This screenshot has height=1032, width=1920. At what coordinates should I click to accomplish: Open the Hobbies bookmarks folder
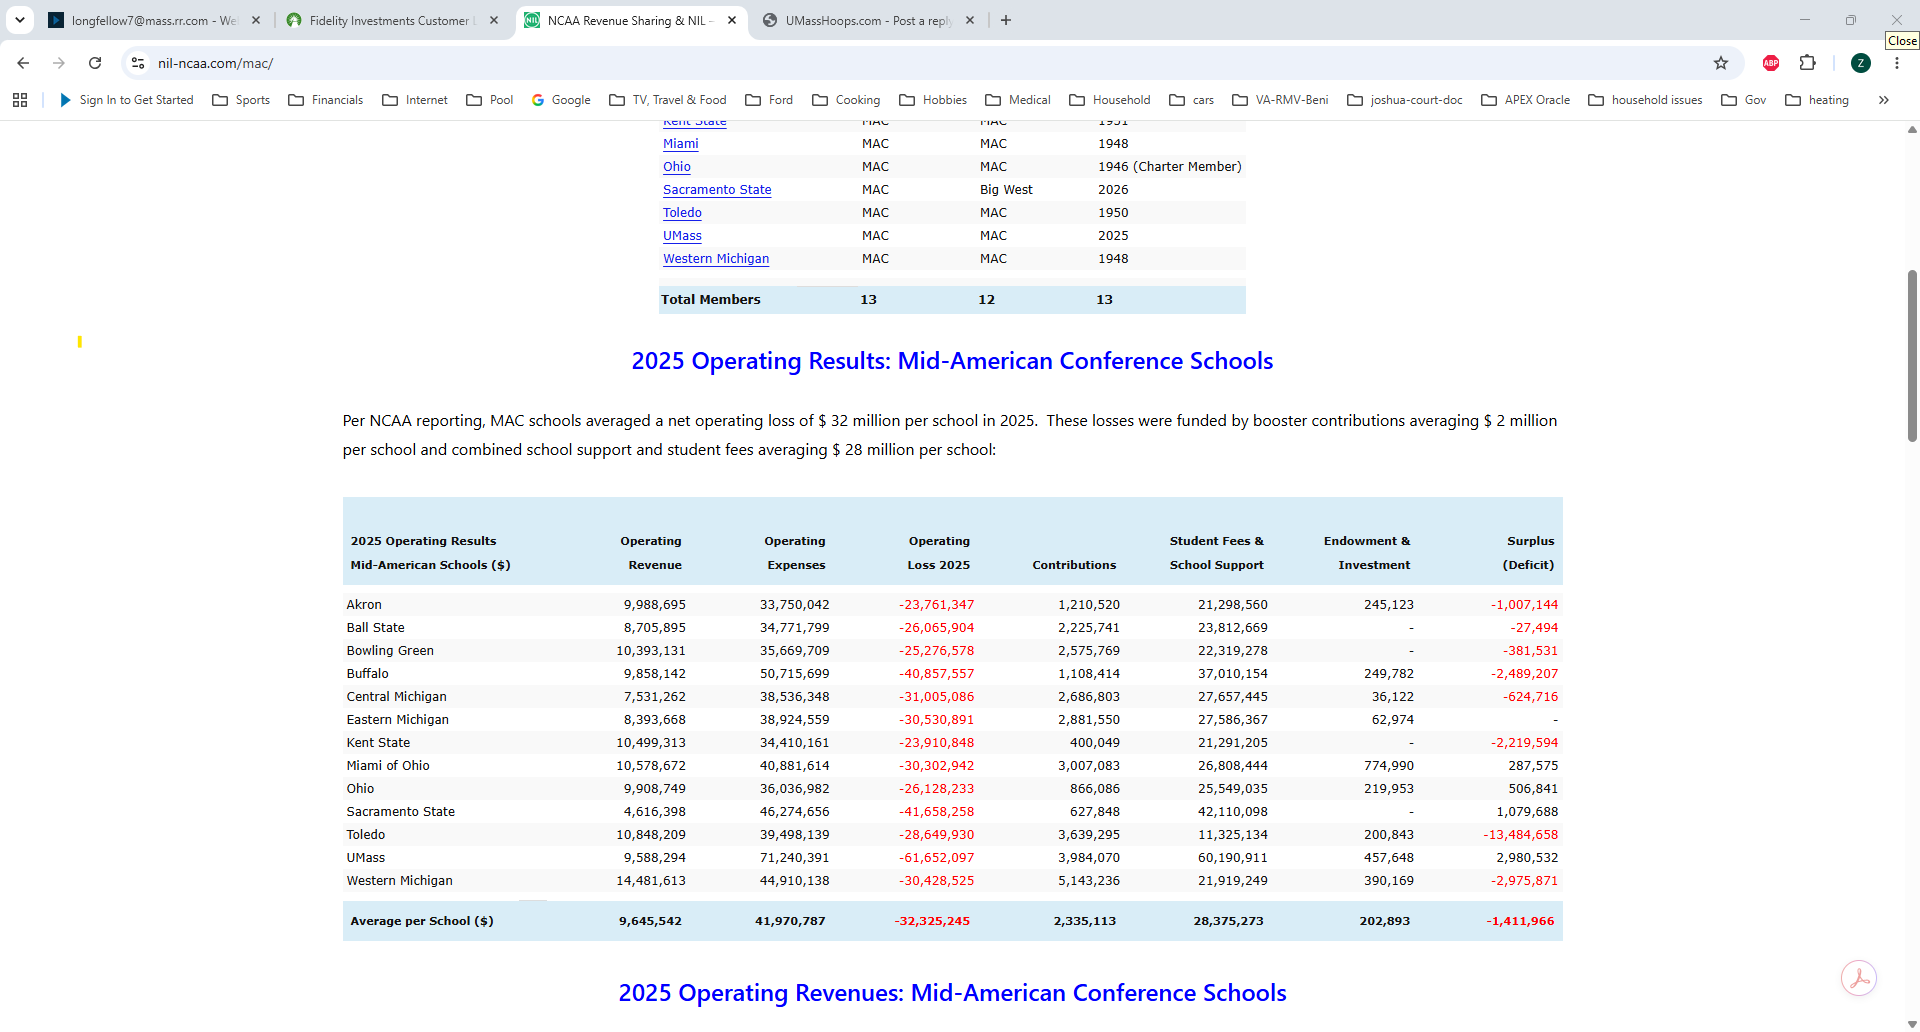pyautogui.click(x=933, y=100)
